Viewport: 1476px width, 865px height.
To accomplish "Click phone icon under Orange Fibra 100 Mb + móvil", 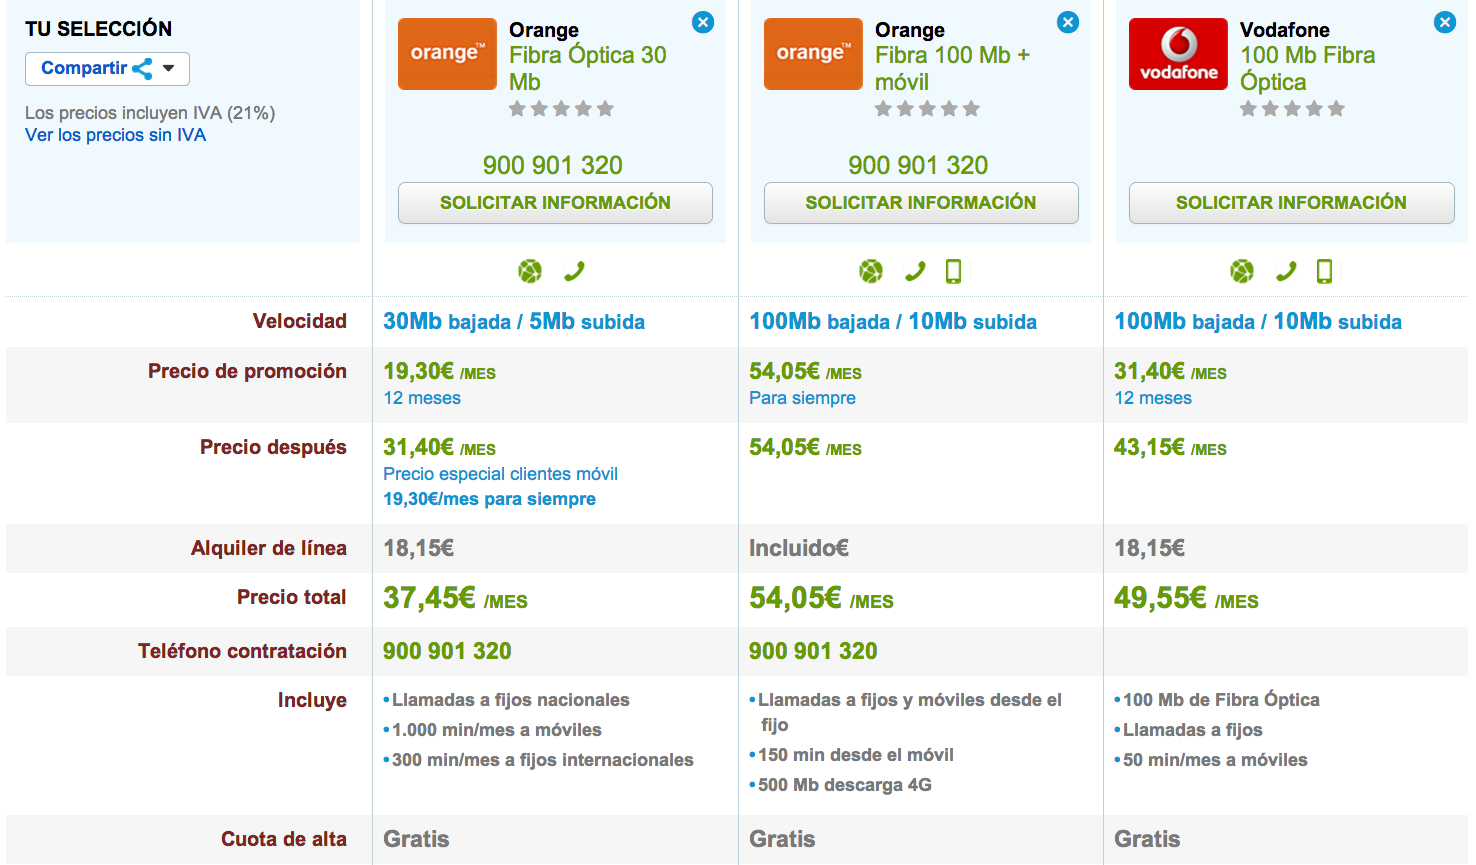I will pos(915,271).
